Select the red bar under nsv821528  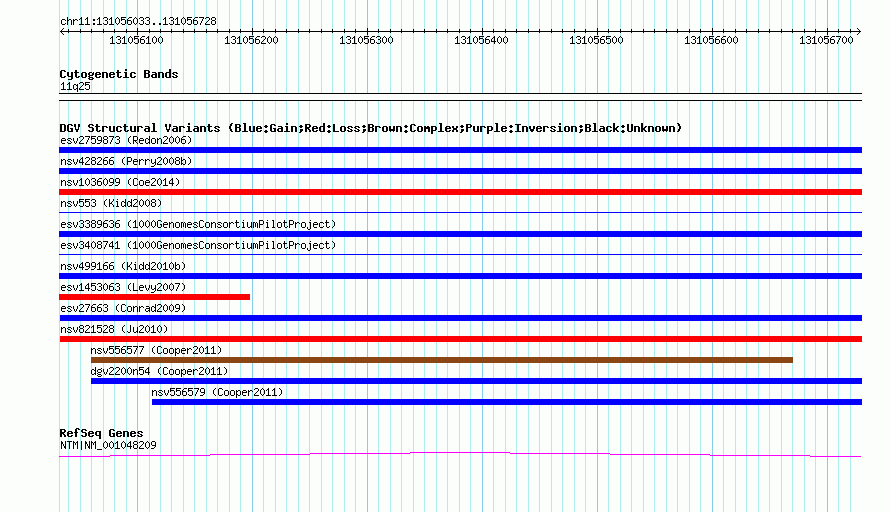point(460,339)
